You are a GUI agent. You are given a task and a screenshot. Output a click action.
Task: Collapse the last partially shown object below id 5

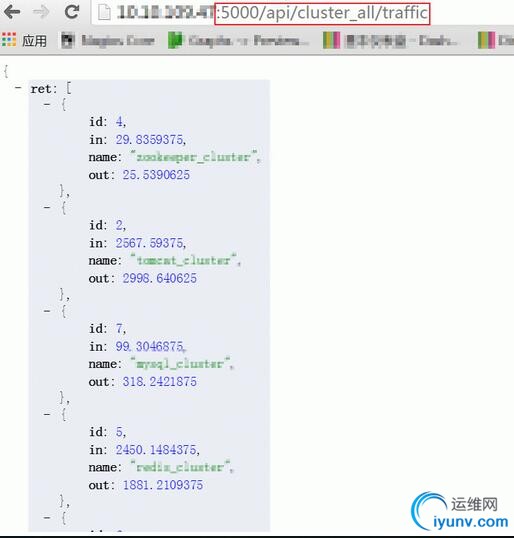(x=47, y=517)
